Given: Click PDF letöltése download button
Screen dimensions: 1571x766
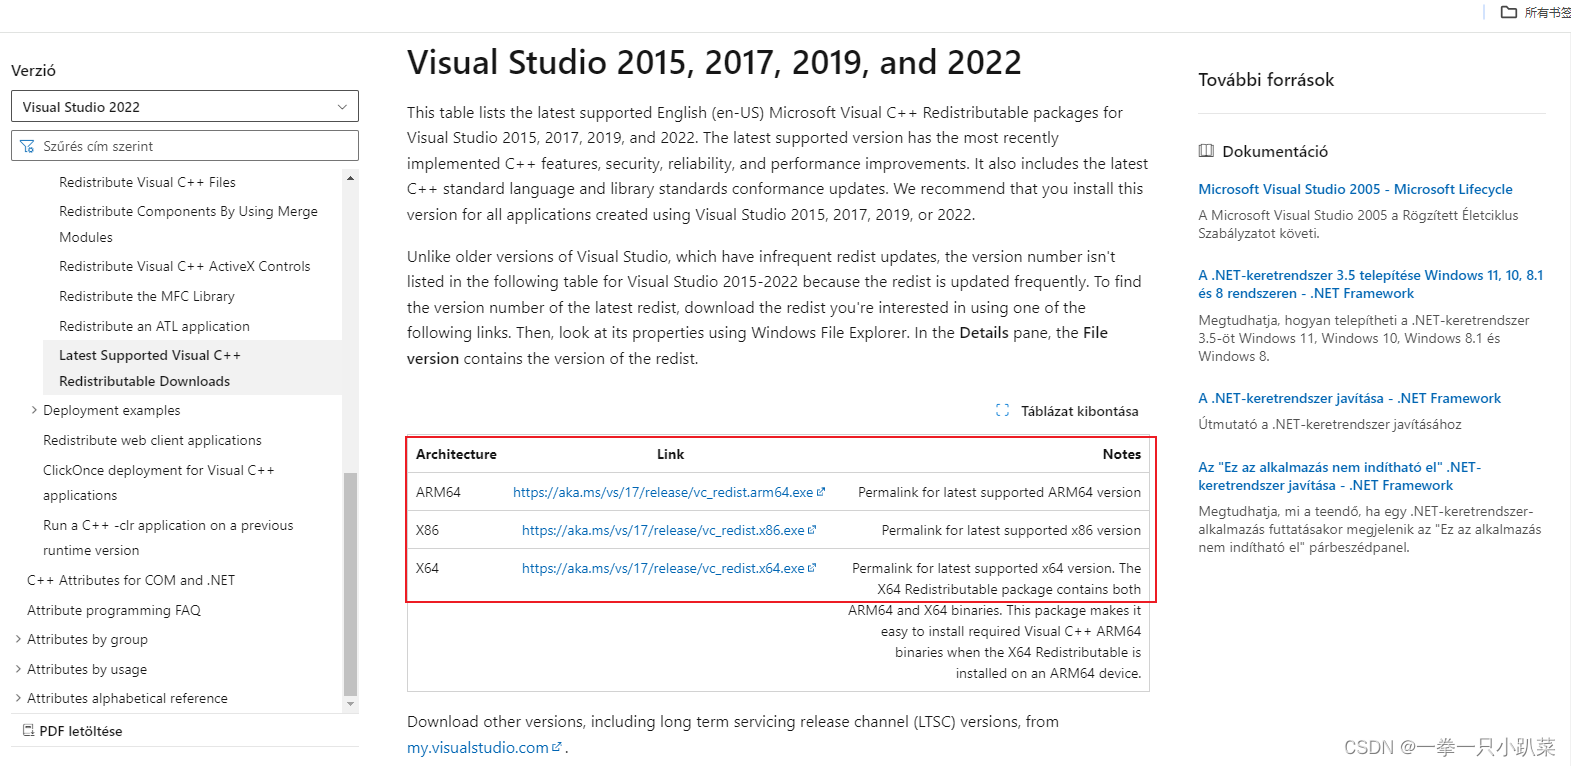Looking at the screenshot, I should [72, 731].
